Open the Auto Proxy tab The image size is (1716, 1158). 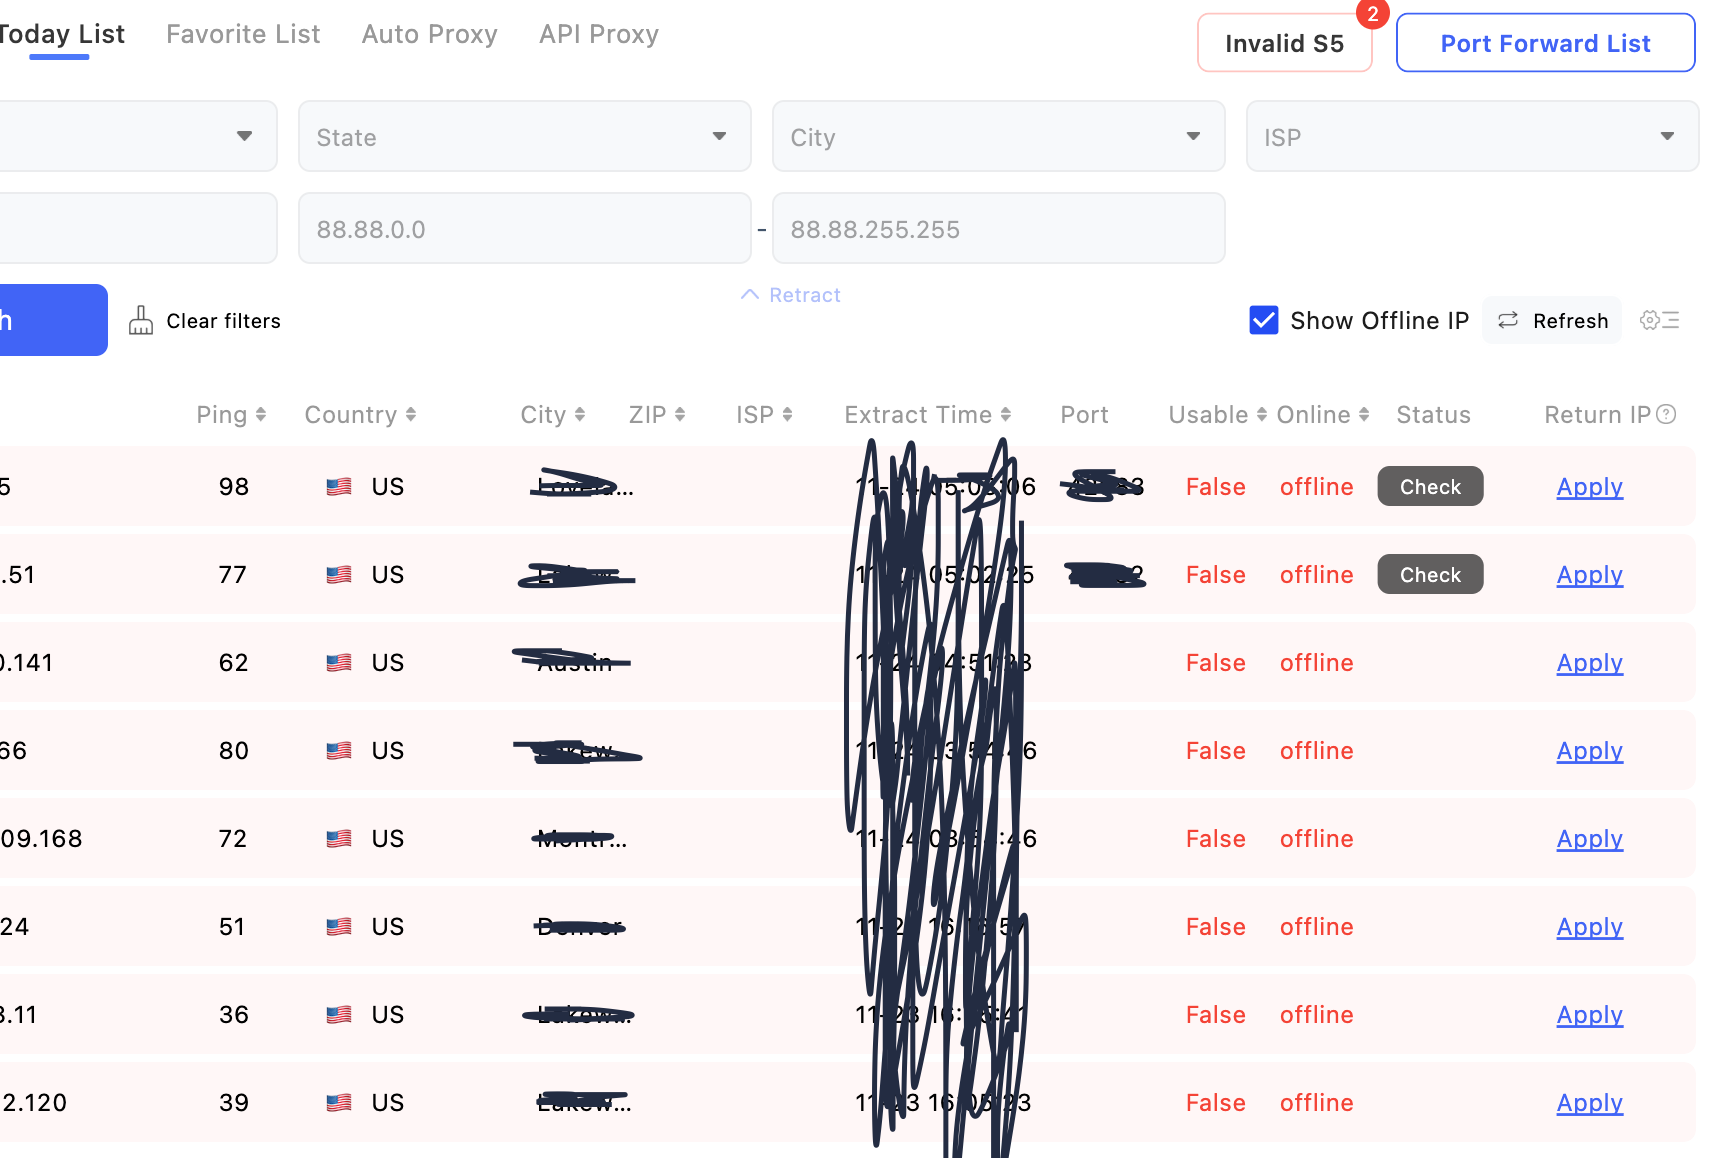coord(429,34)
